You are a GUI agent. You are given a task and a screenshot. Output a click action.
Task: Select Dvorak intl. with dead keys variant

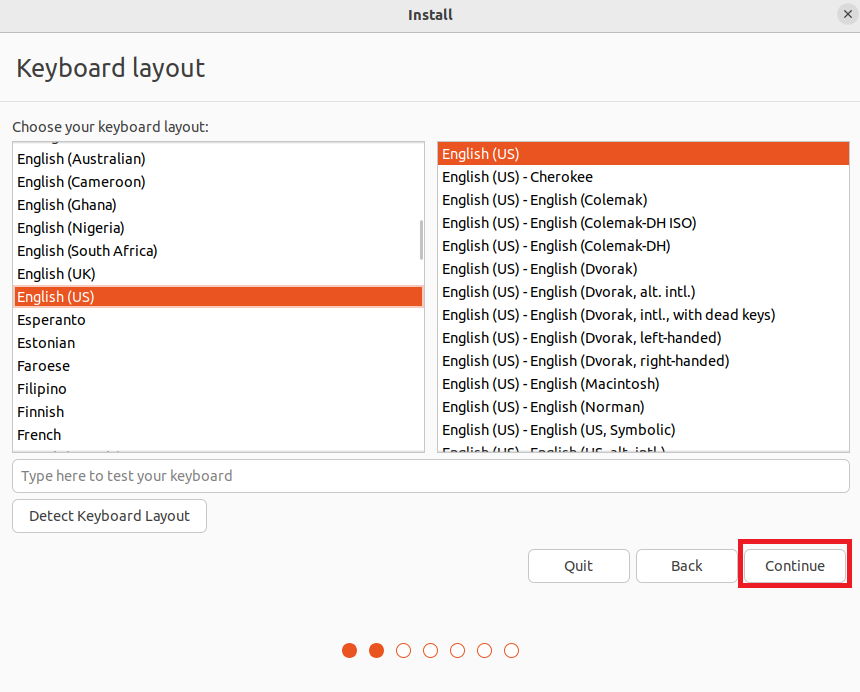643,315
